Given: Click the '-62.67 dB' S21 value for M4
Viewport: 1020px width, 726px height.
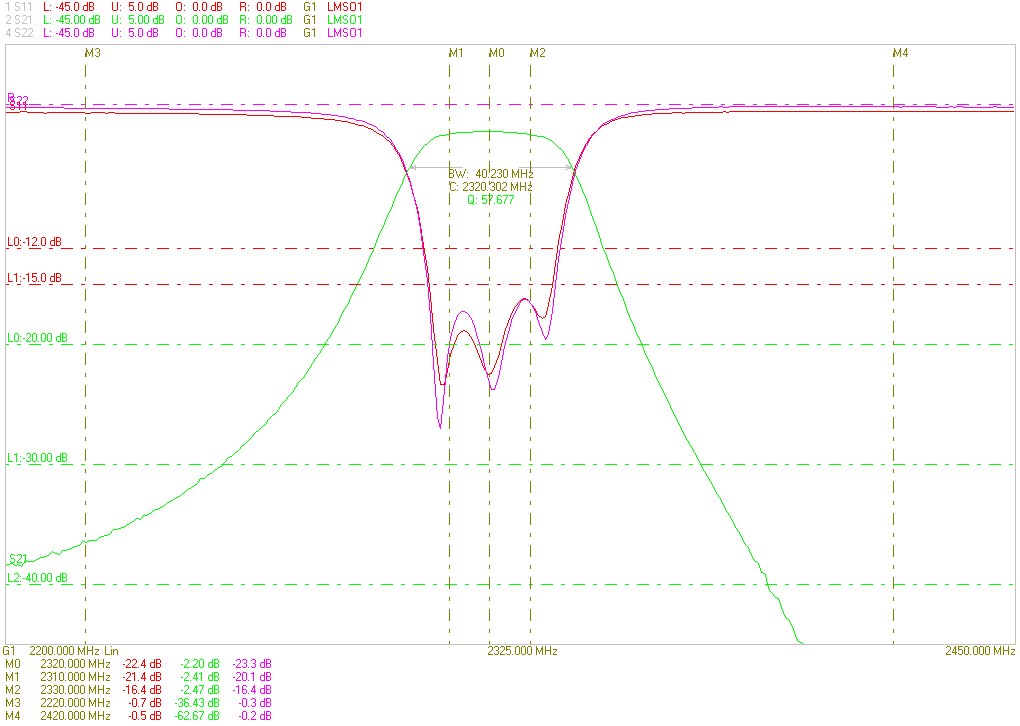Looking at the screenshot, I should point(197,716).
